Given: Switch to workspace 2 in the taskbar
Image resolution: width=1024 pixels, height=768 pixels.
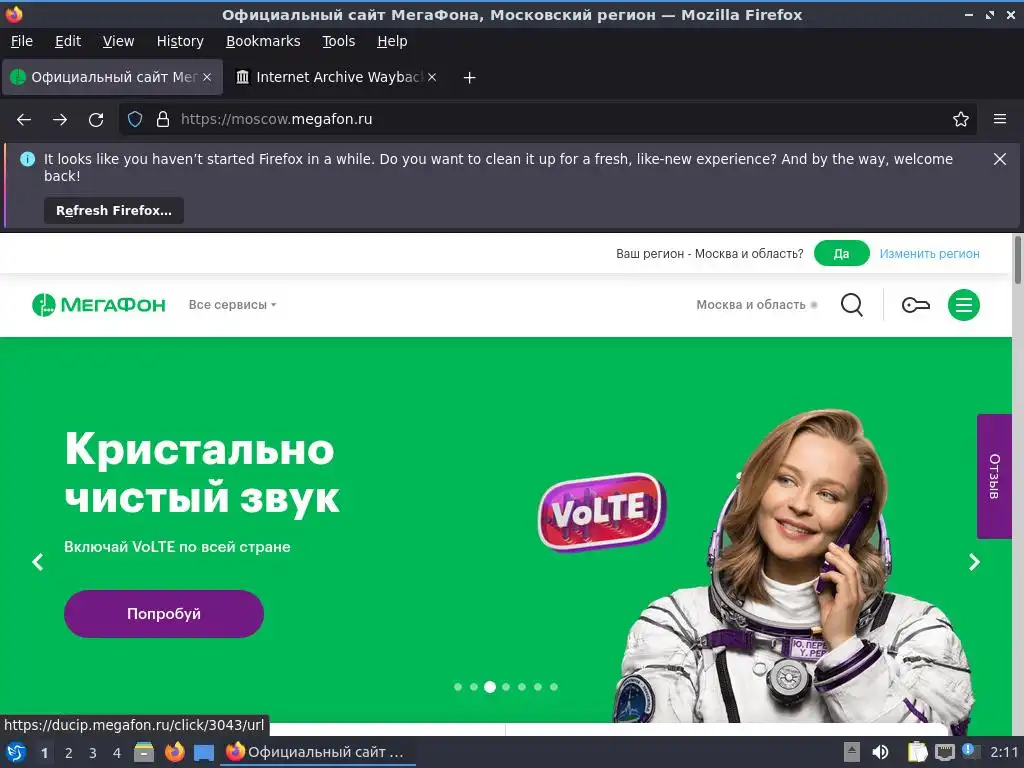Looking at the screenshot, I should [x=69, y=753].
